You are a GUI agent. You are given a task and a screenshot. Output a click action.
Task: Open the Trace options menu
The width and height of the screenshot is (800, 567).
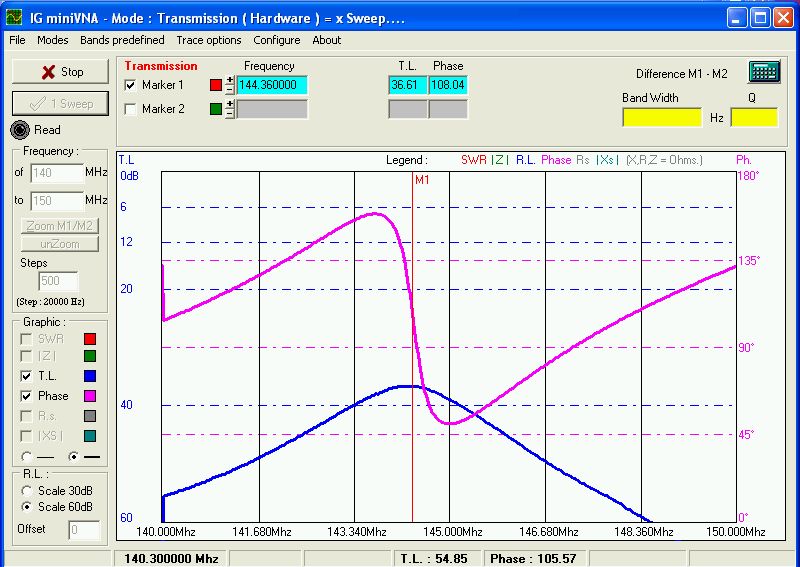point(209,40)
